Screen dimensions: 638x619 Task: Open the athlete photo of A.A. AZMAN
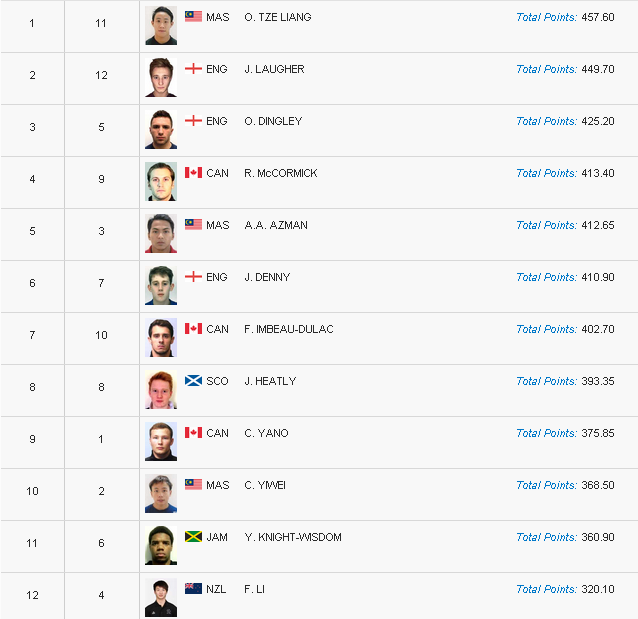161,234
